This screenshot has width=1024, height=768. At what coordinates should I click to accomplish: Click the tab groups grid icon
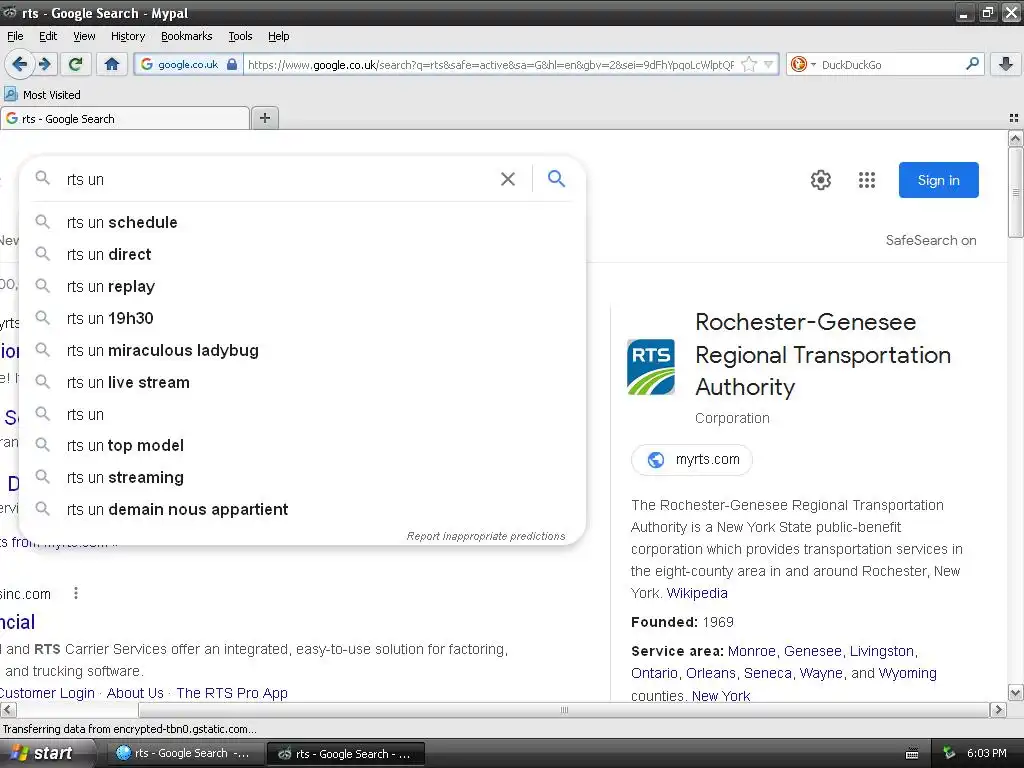(1014, 118)
